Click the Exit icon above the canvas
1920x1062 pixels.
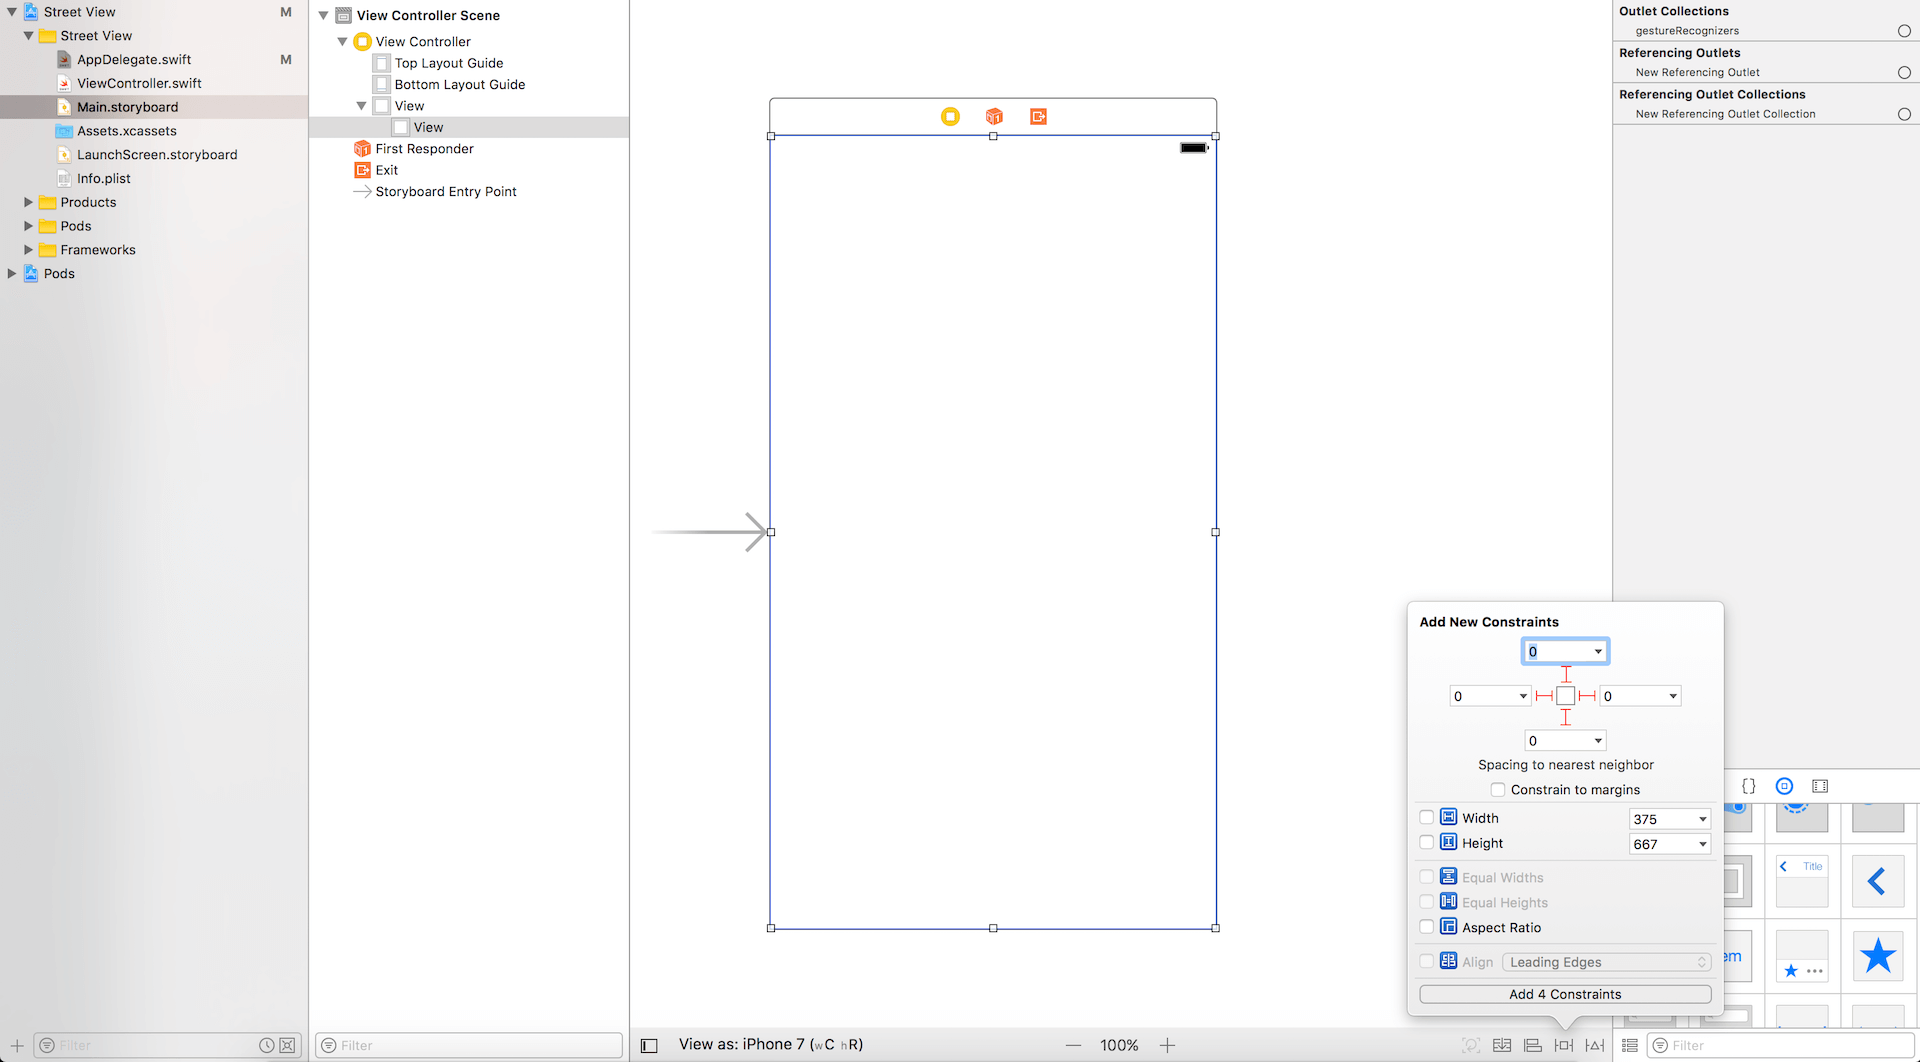(1038, 117)
